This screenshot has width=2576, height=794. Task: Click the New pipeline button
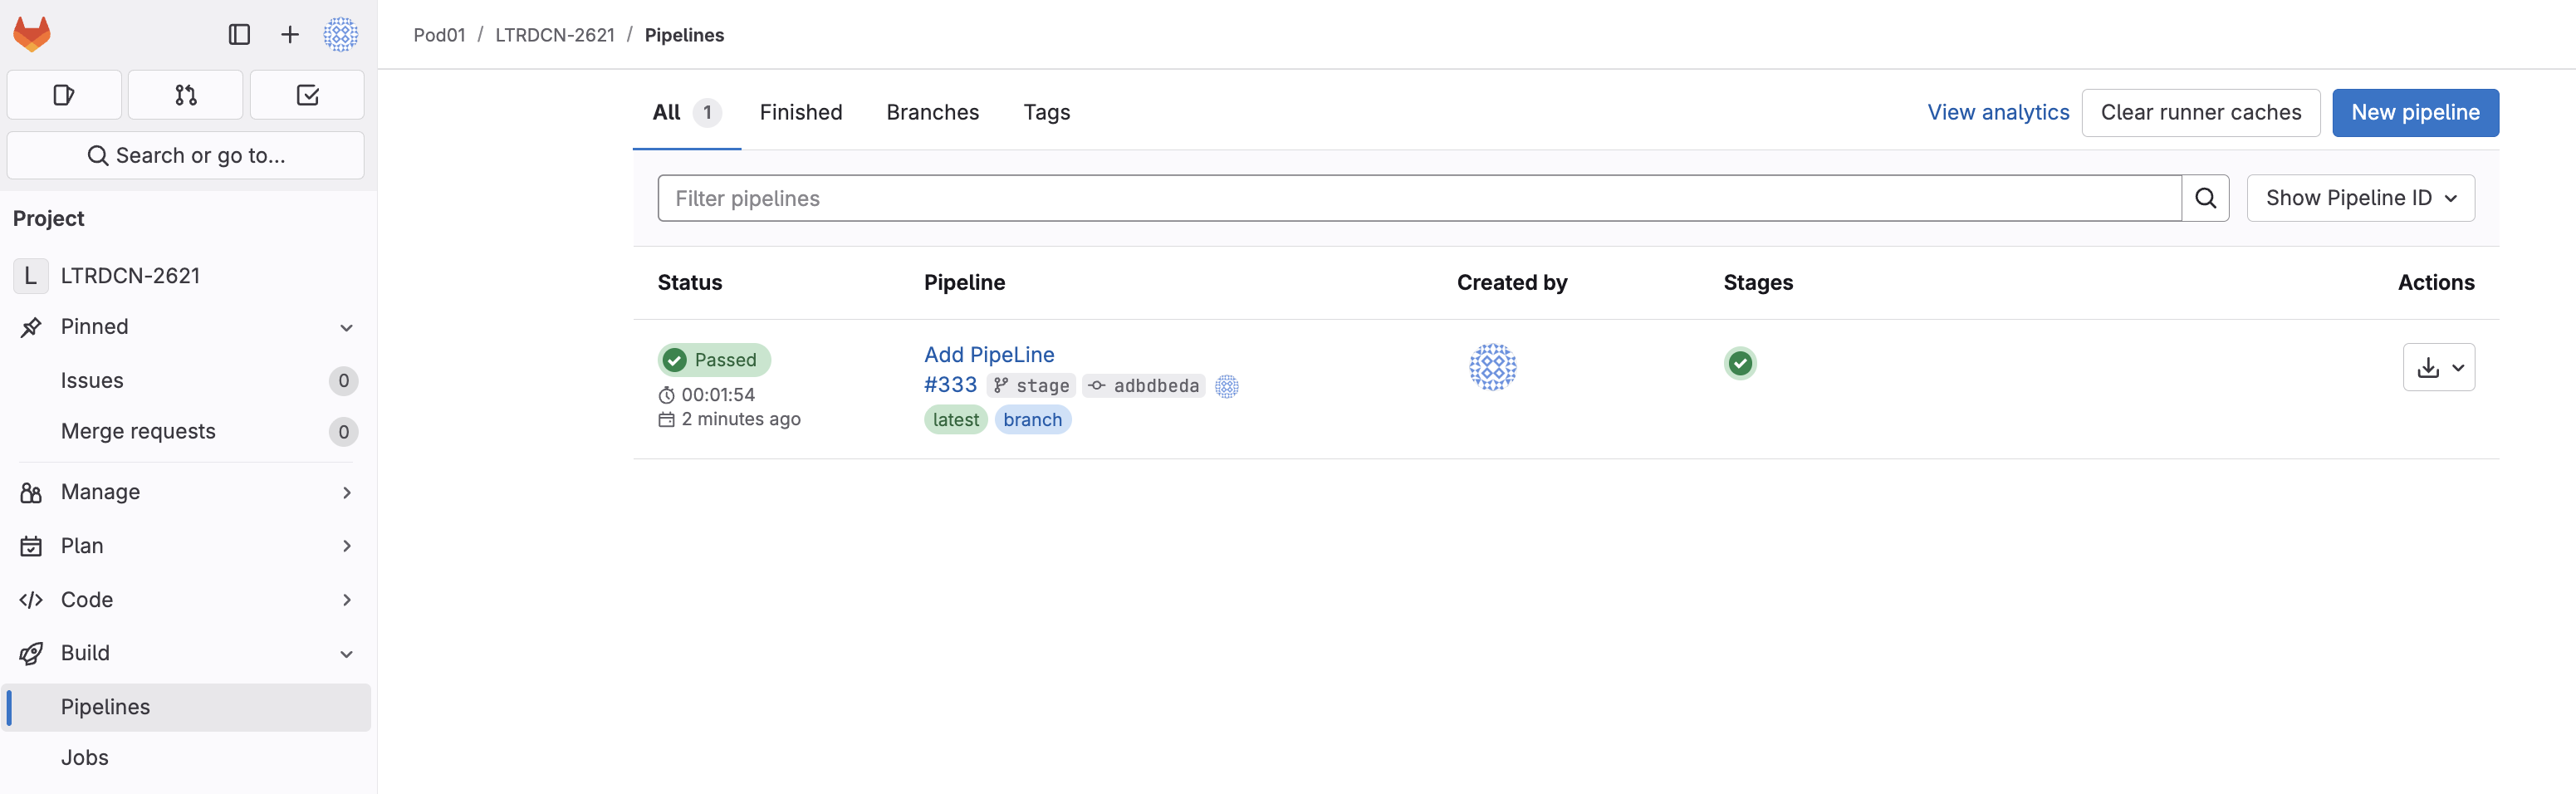tap(2414, 112)
